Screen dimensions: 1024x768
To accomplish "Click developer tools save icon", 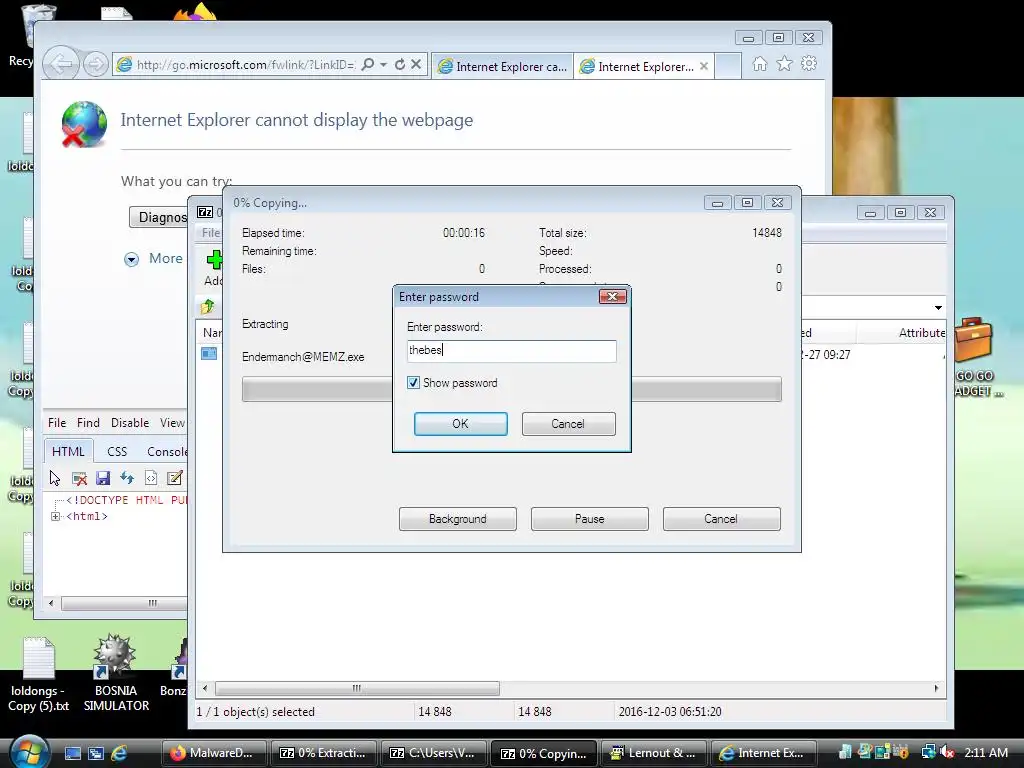I will [x=103, y=478].
